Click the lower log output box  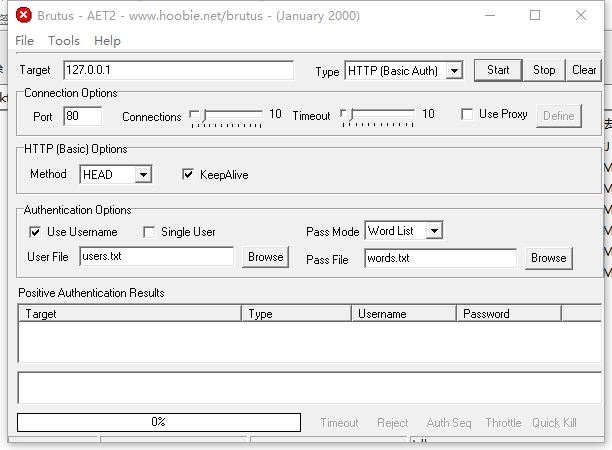(x=310, y=388)
